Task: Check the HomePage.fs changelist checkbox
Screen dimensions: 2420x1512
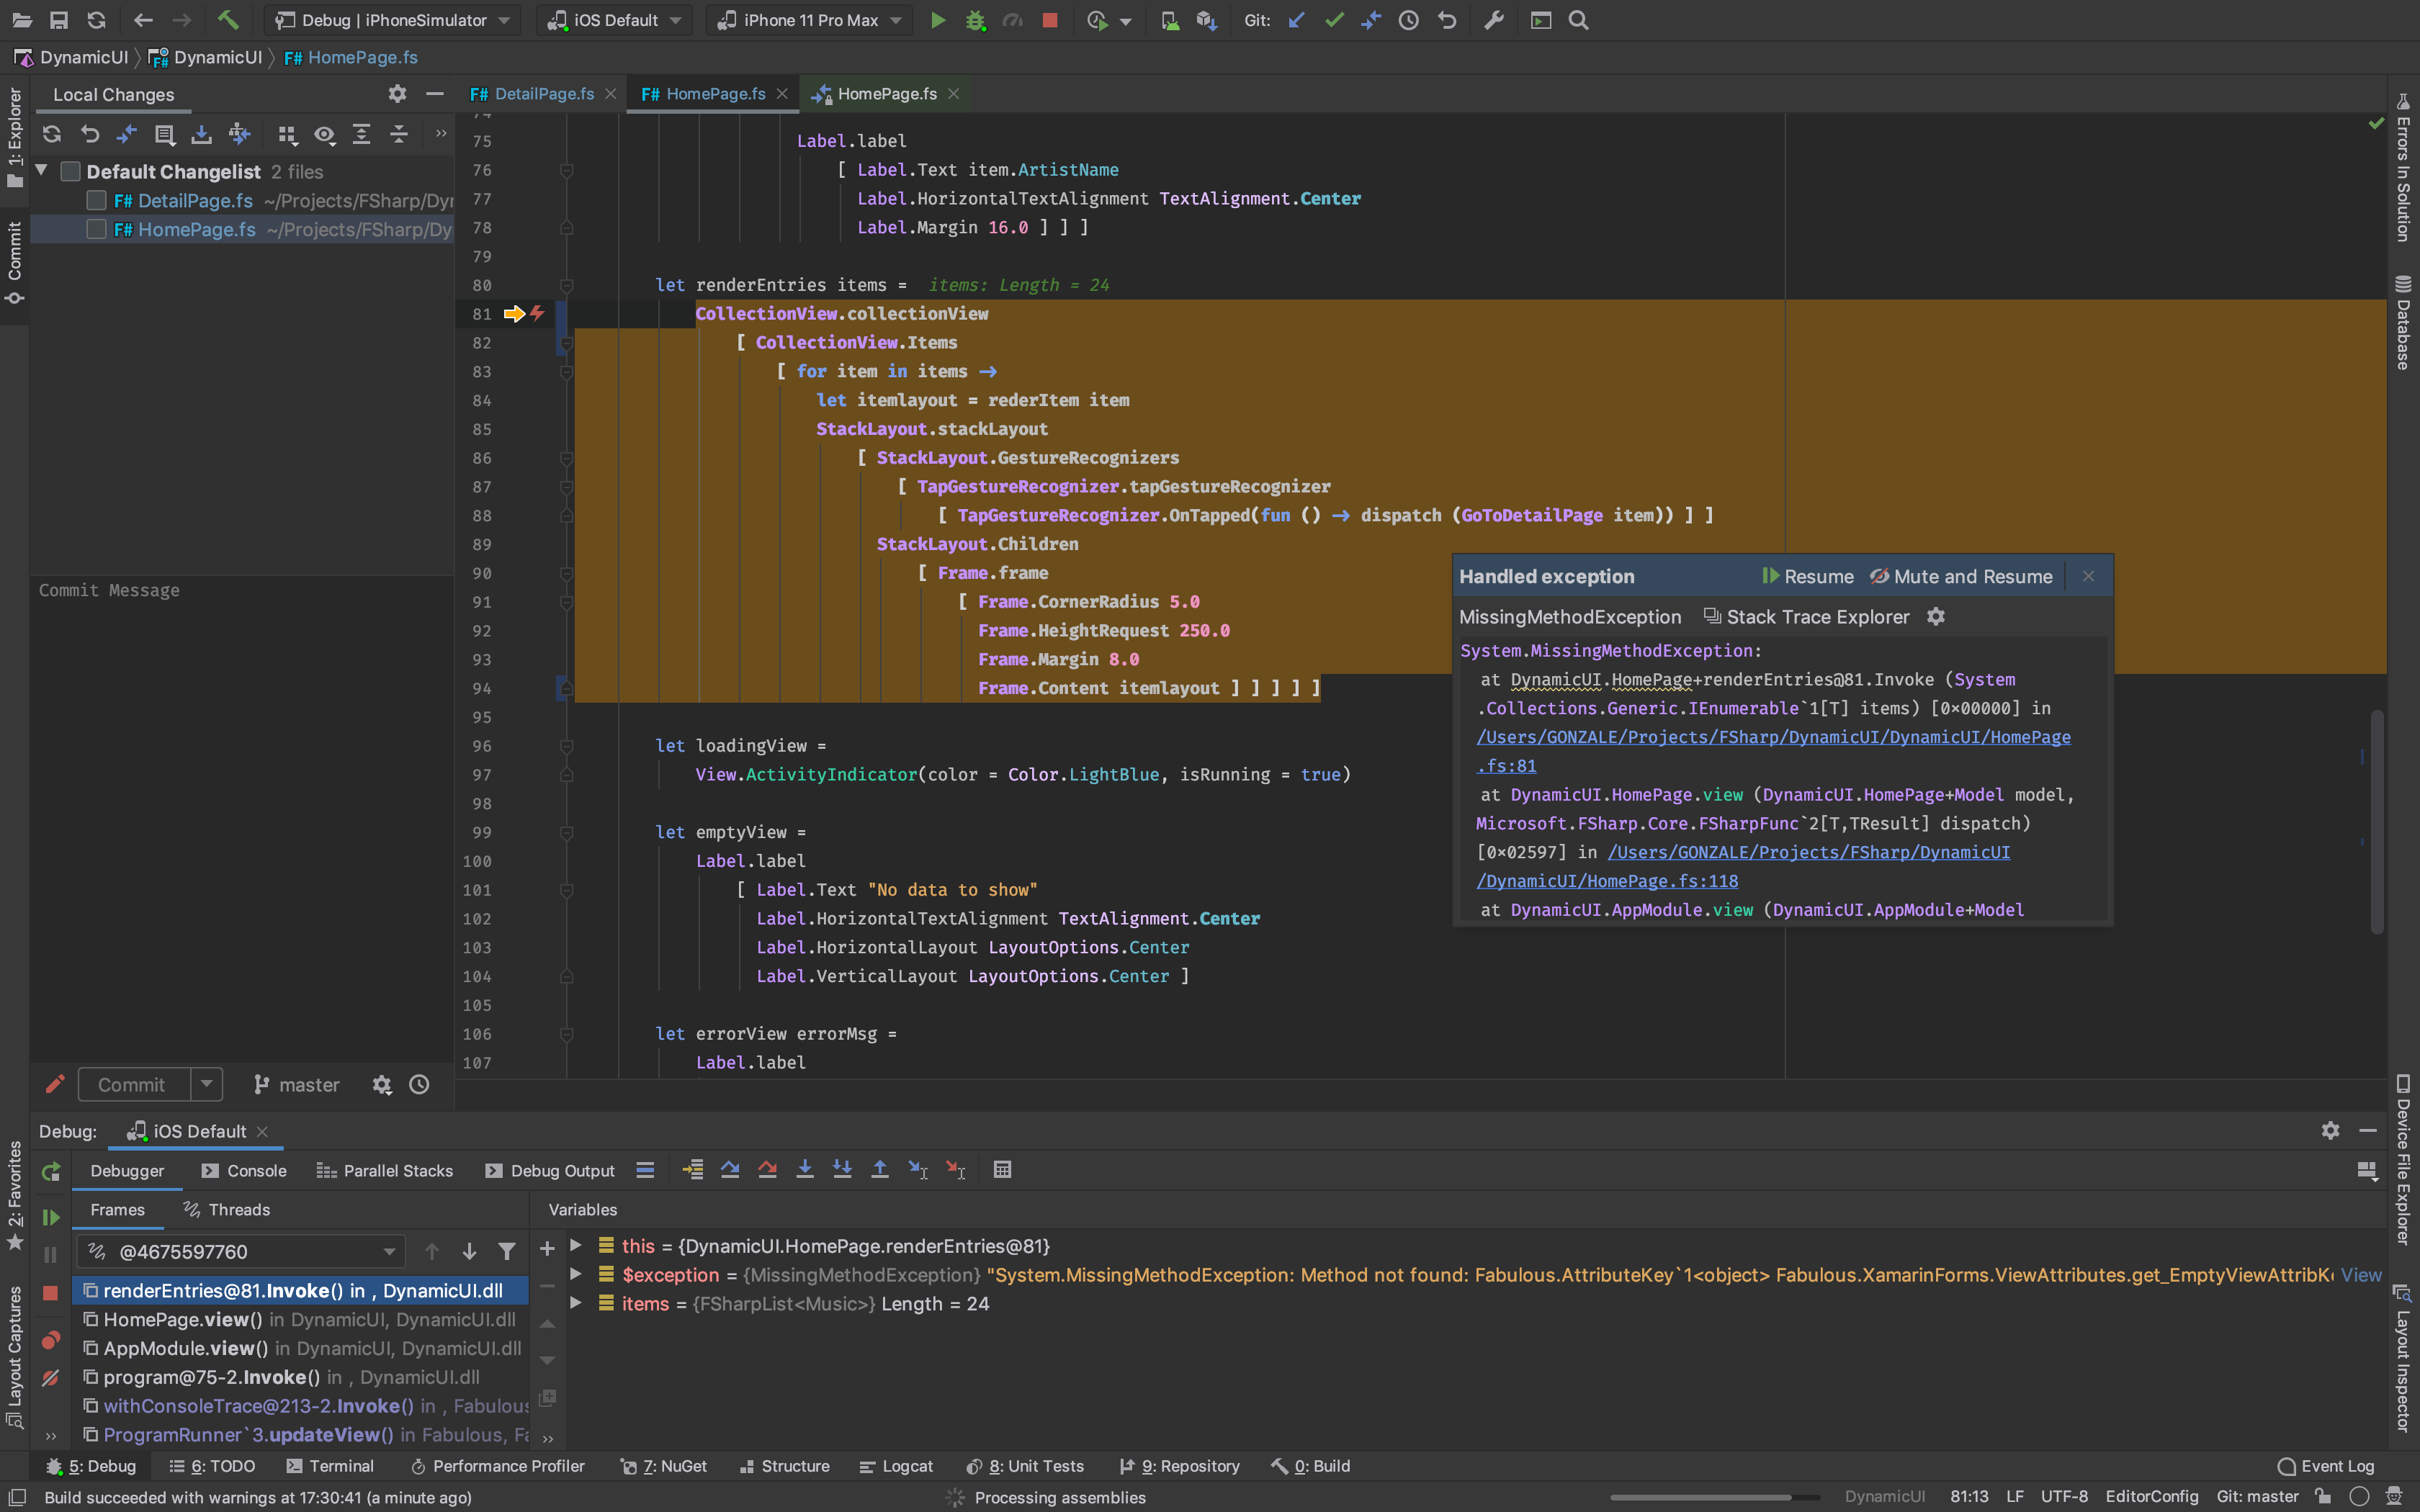Action: (96, 229)
